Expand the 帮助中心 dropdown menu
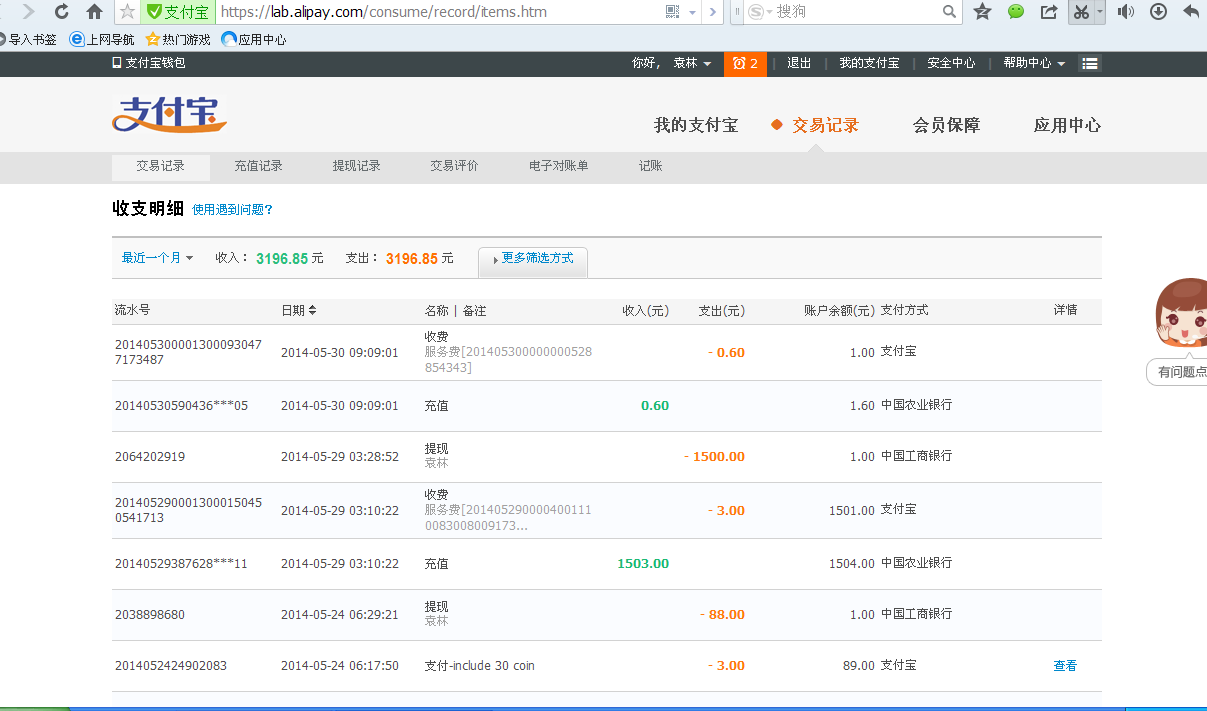 coord(1034,63)
